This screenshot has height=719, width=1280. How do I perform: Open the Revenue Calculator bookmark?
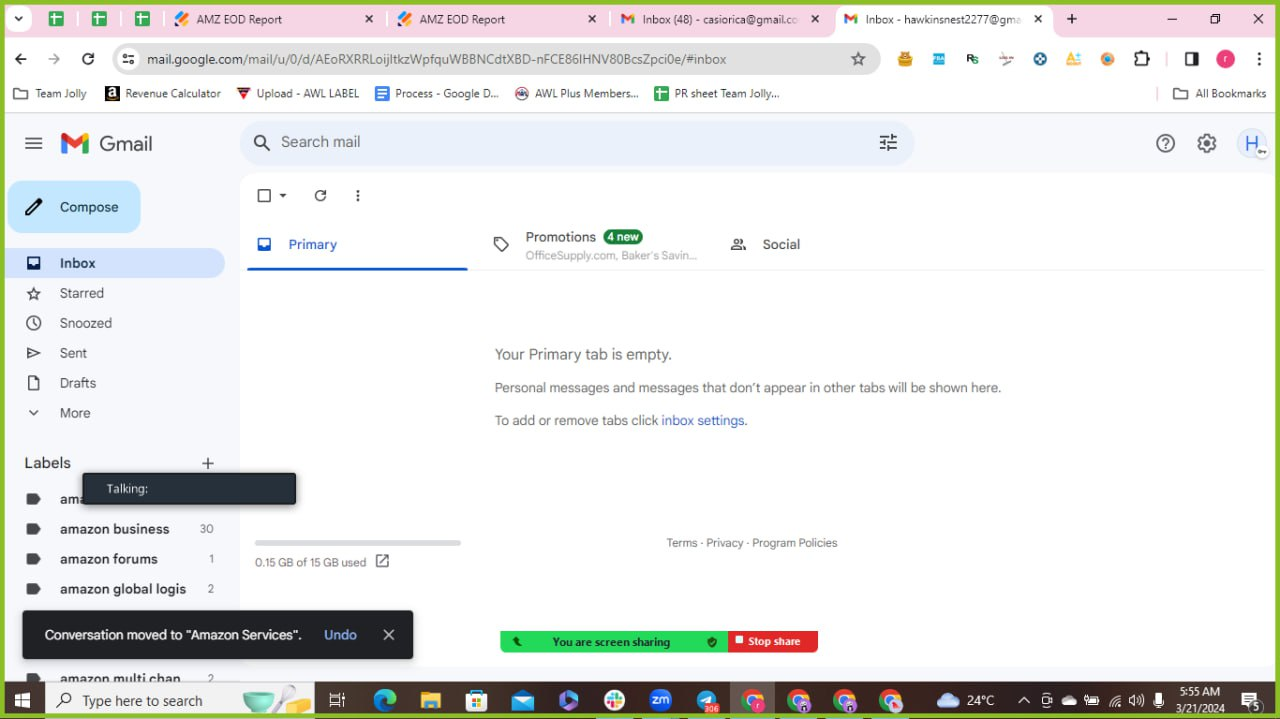pos(162,93)
